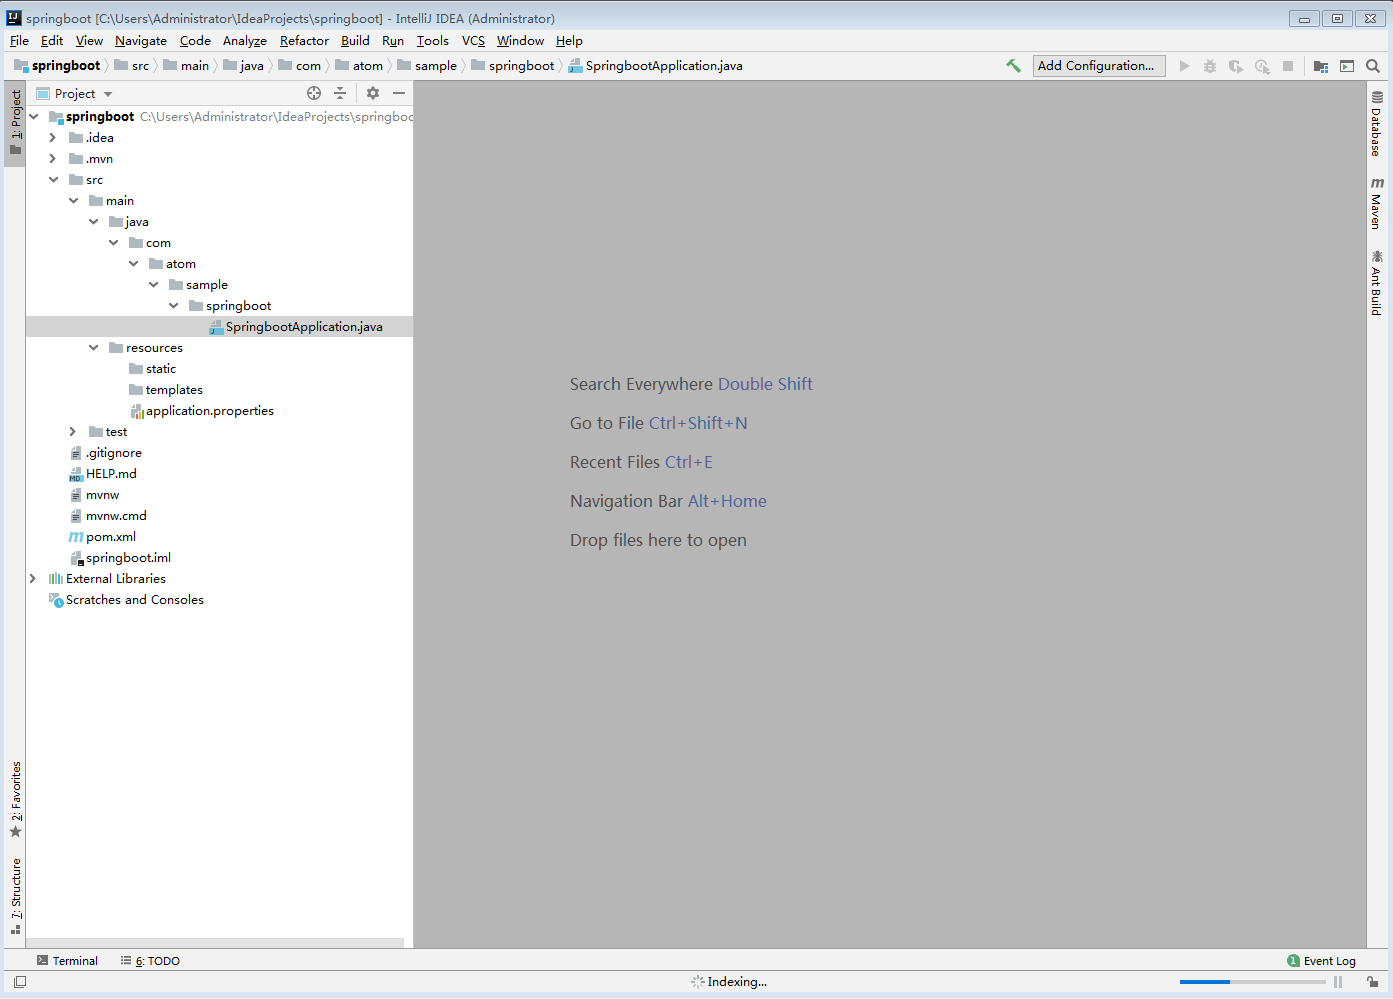Toggle the 1: Project tool window tab
The image size is (1393, 999).
(x=15, y=122)
